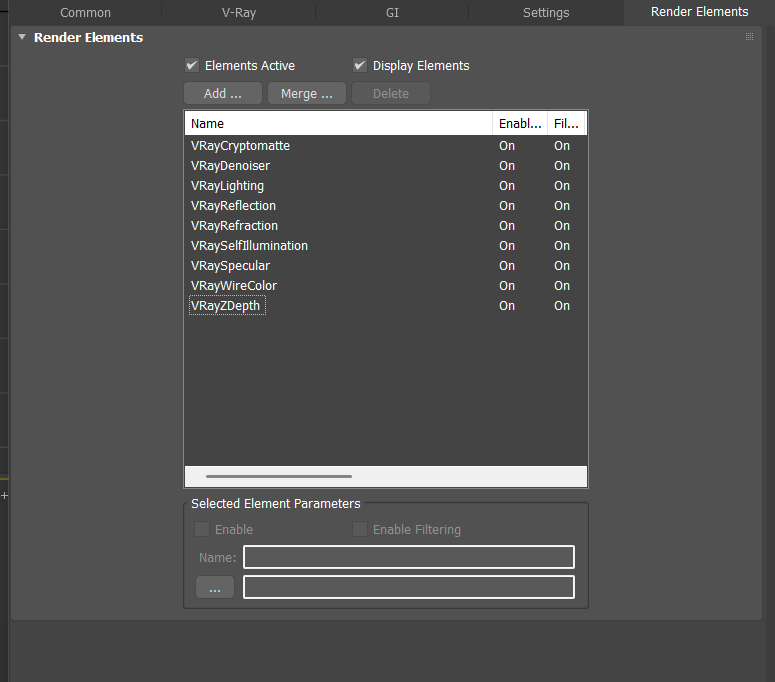Click Enabled On value for VRayDenoiser
The height and width of the screenshot is (682, 775).
[x=507, y=166]
